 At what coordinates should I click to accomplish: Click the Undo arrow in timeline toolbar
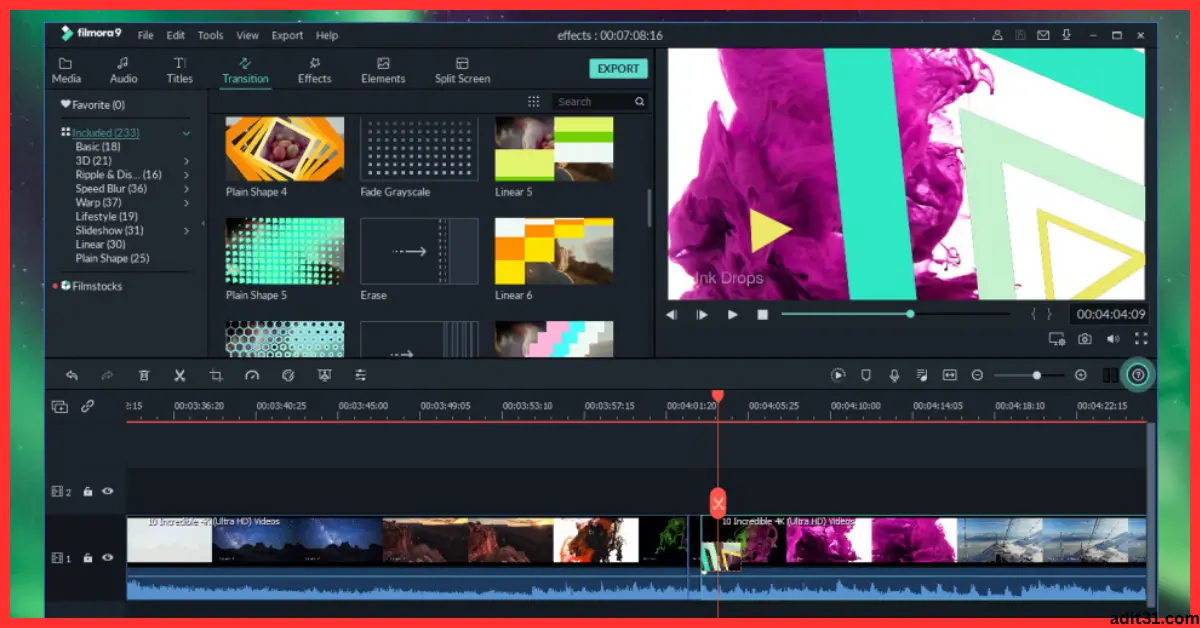point(72,375)
